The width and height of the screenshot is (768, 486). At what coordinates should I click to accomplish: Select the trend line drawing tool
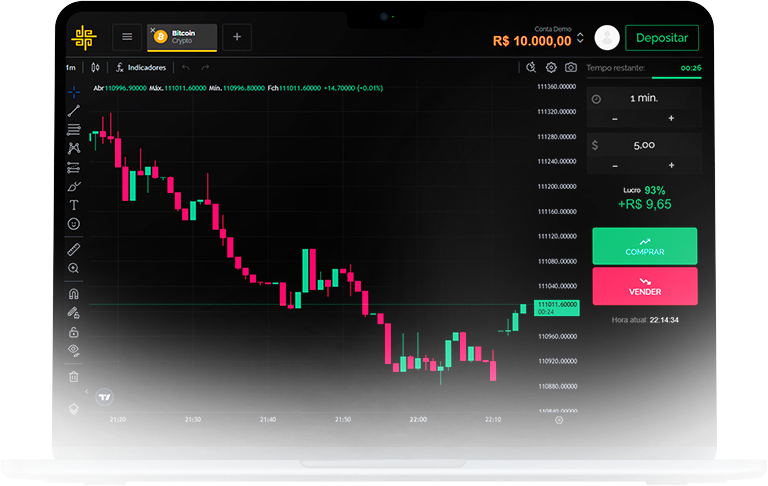73,110
